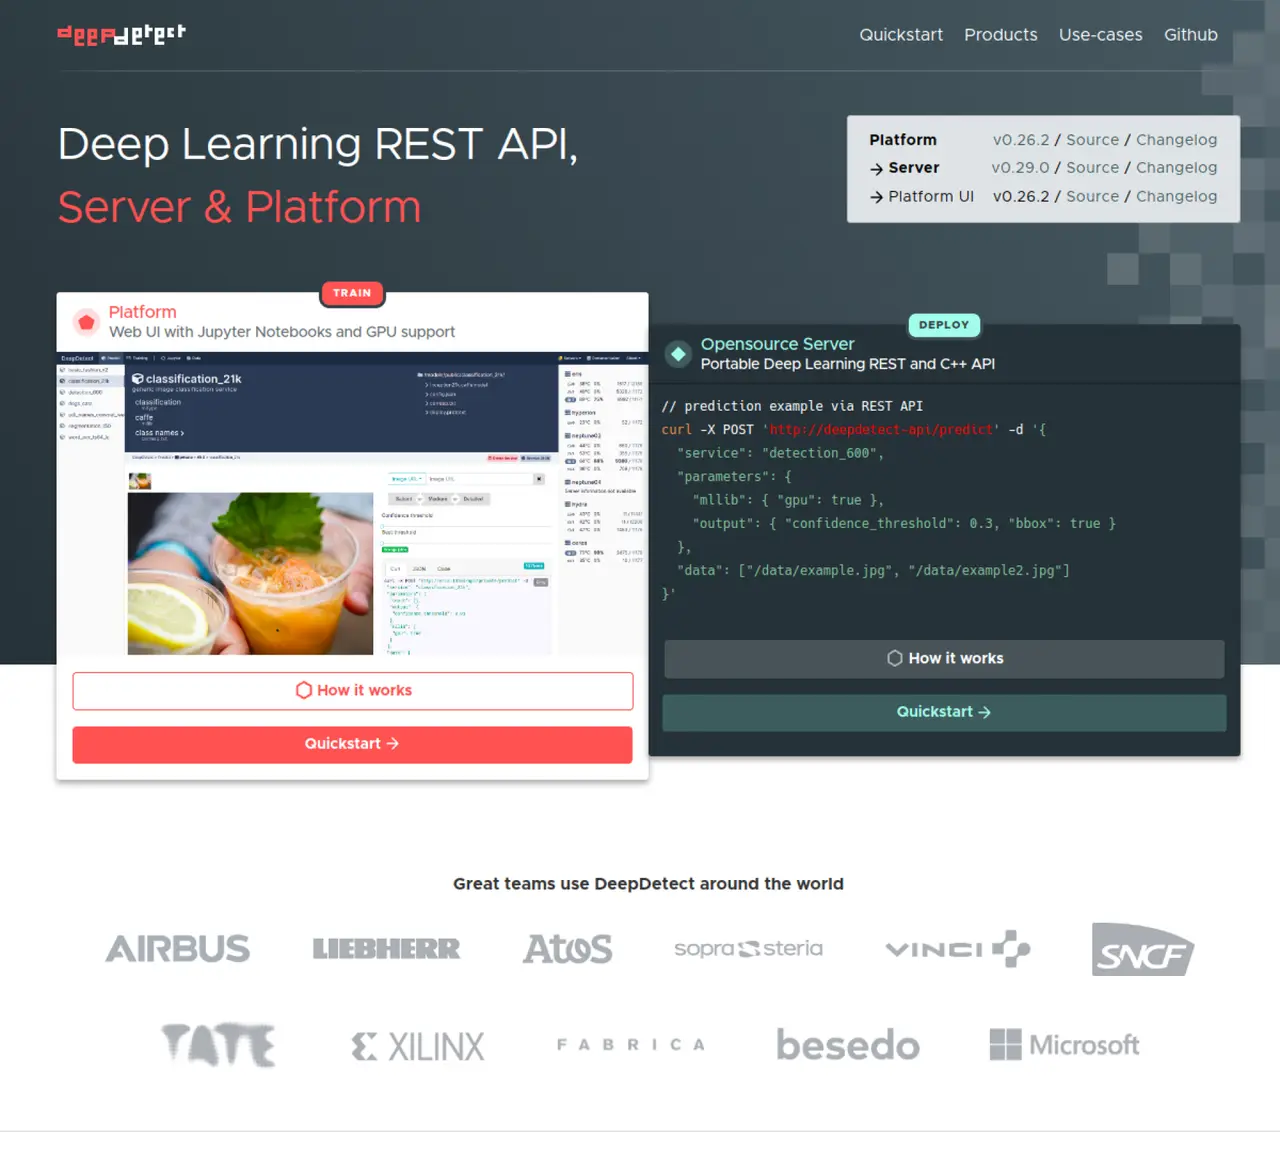Viewport: 1280px width, 1152px height.
Task: Click the SNCF logo
Action: tap(1143, 949)
